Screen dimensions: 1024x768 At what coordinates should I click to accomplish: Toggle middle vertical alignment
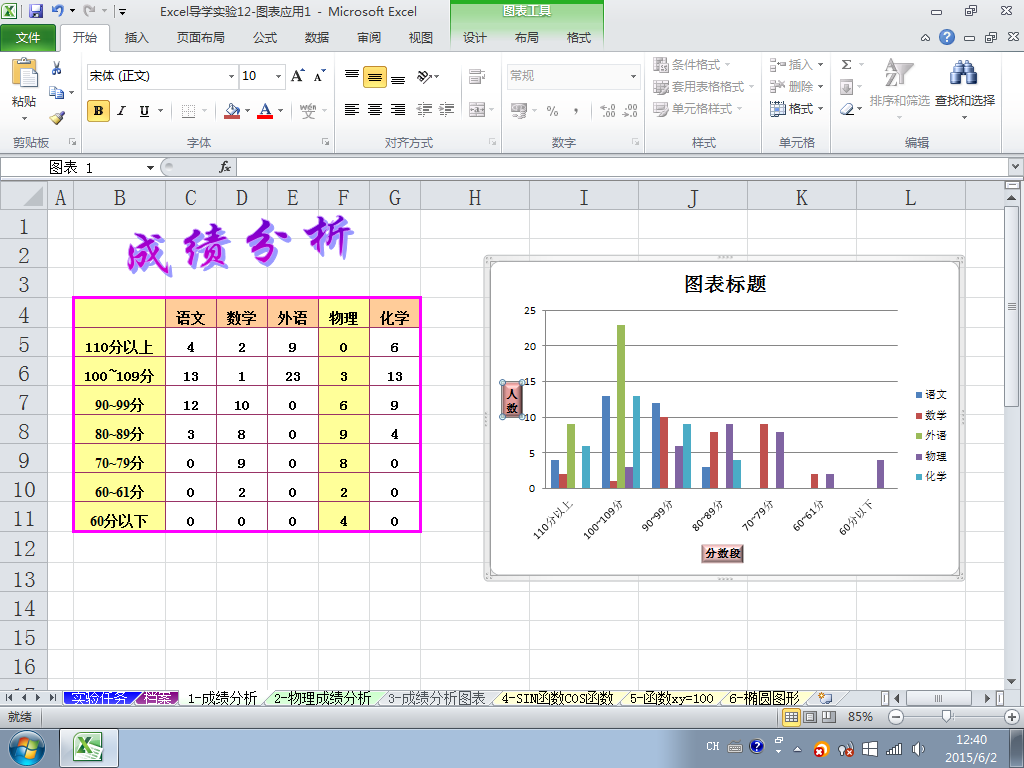(x=375, y=76)
